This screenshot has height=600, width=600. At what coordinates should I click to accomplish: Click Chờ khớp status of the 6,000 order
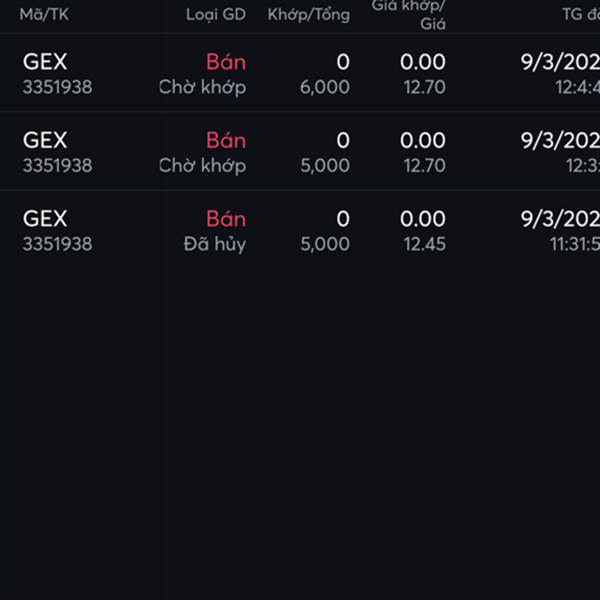[202, 87]
